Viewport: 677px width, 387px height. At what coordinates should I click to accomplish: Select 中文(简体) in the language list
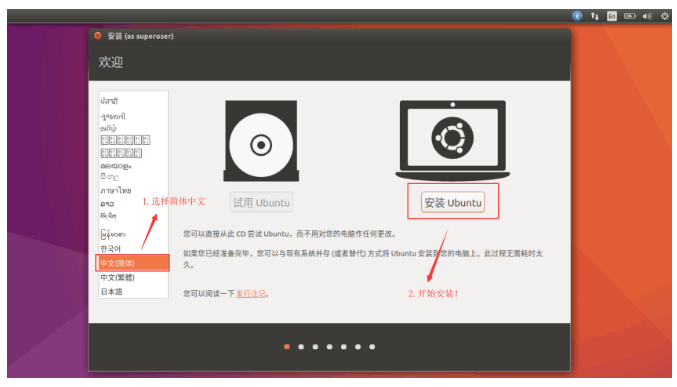(x=133, y=263)
